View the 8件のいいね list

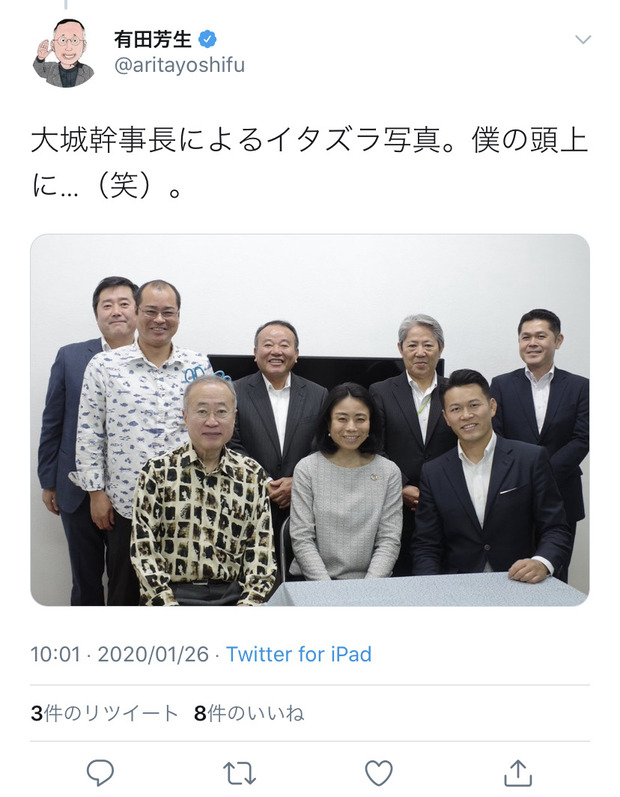pyautogui.click(x=249, y=714)
